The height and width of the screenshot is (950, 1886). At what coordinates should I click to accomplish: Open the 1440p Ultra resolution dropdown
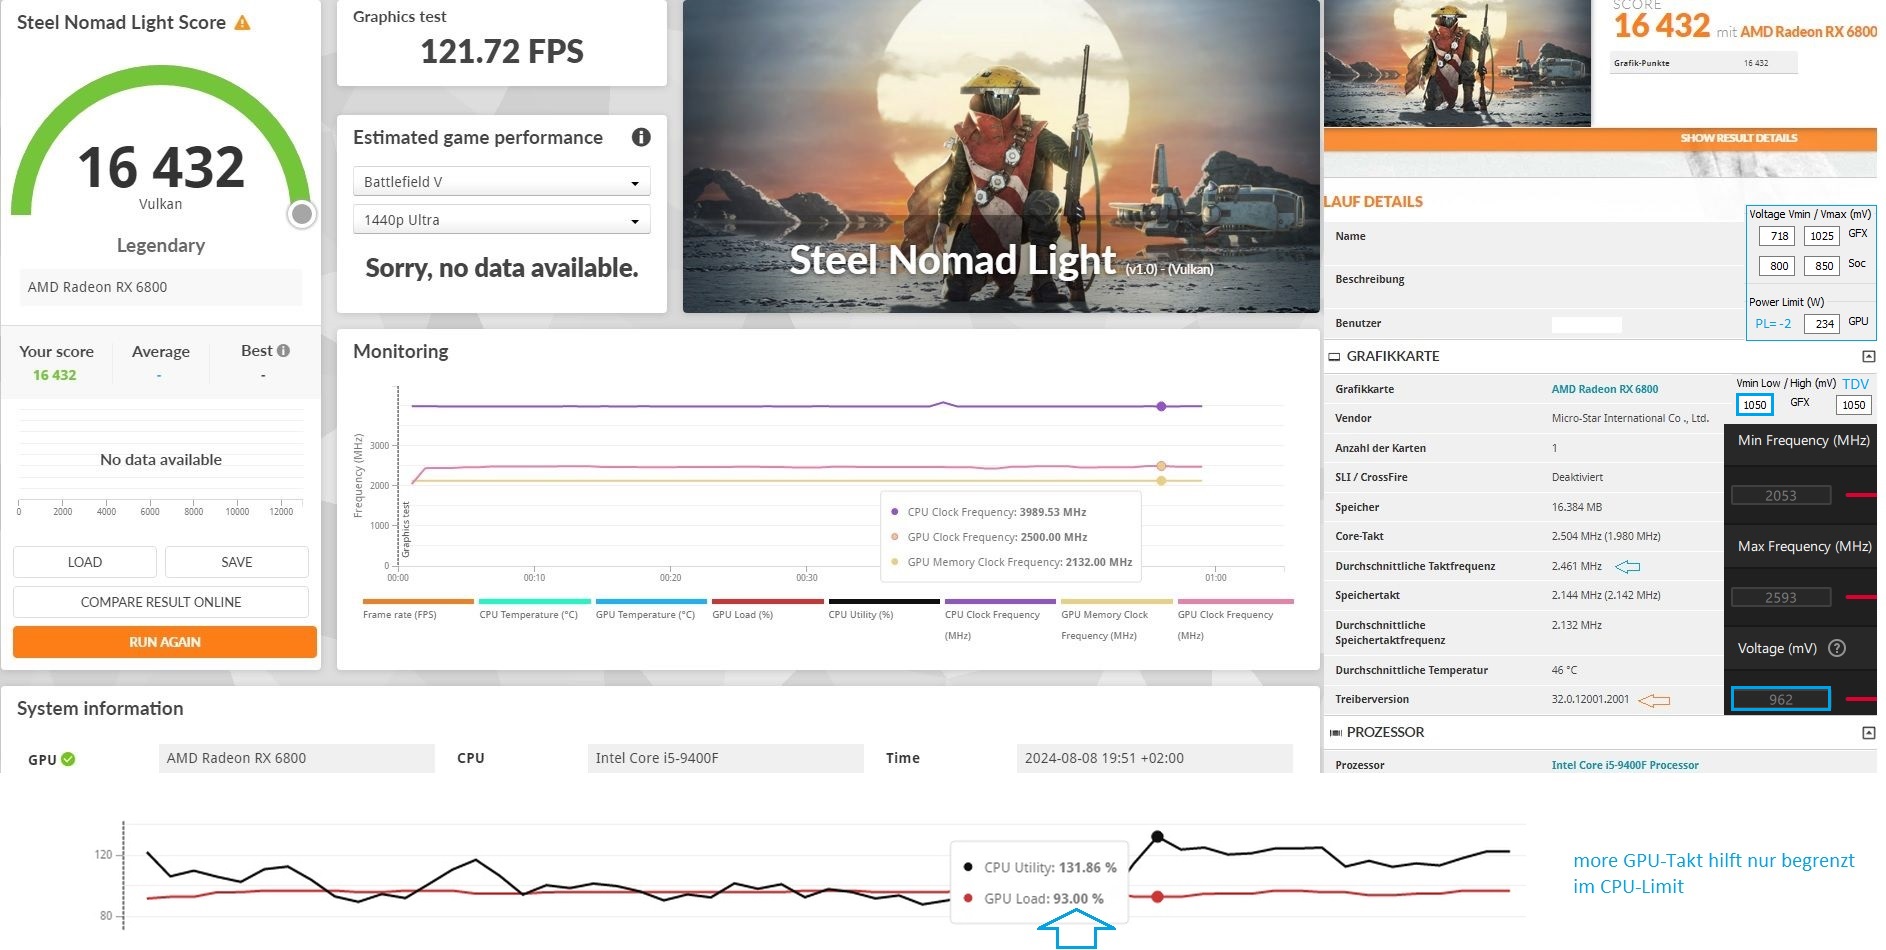click(x=501, y=219)
